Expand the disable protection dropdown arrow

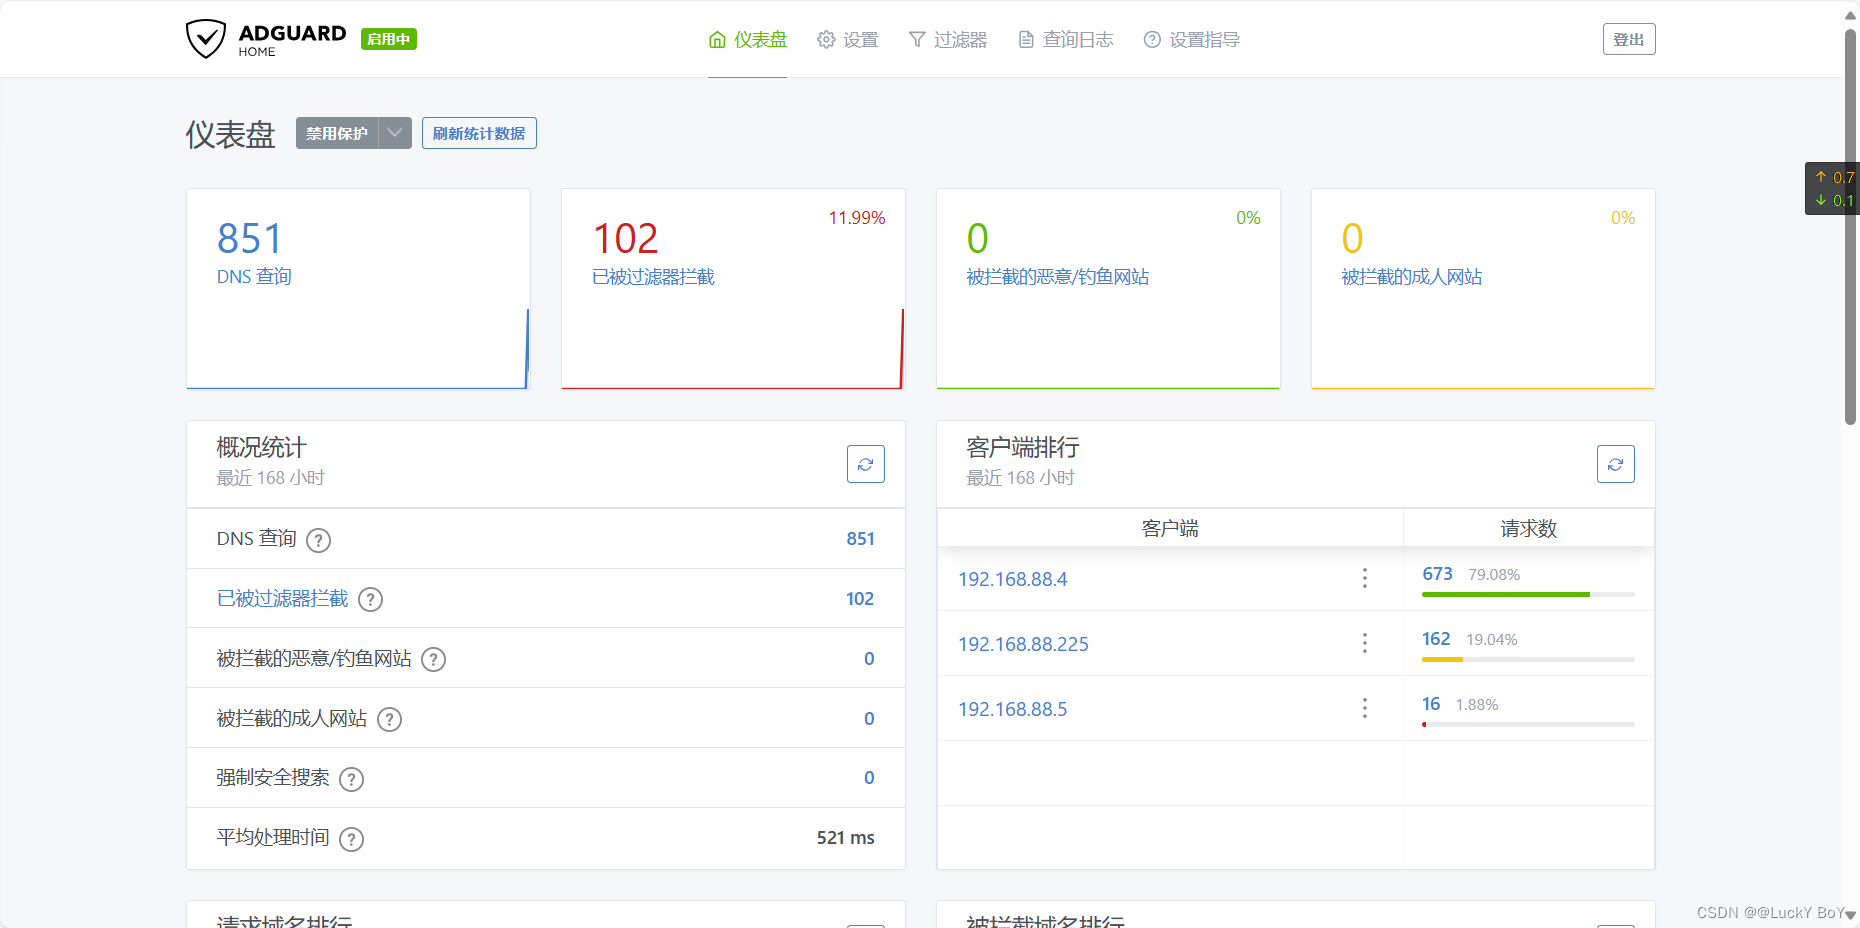click(x=395, y=133)
